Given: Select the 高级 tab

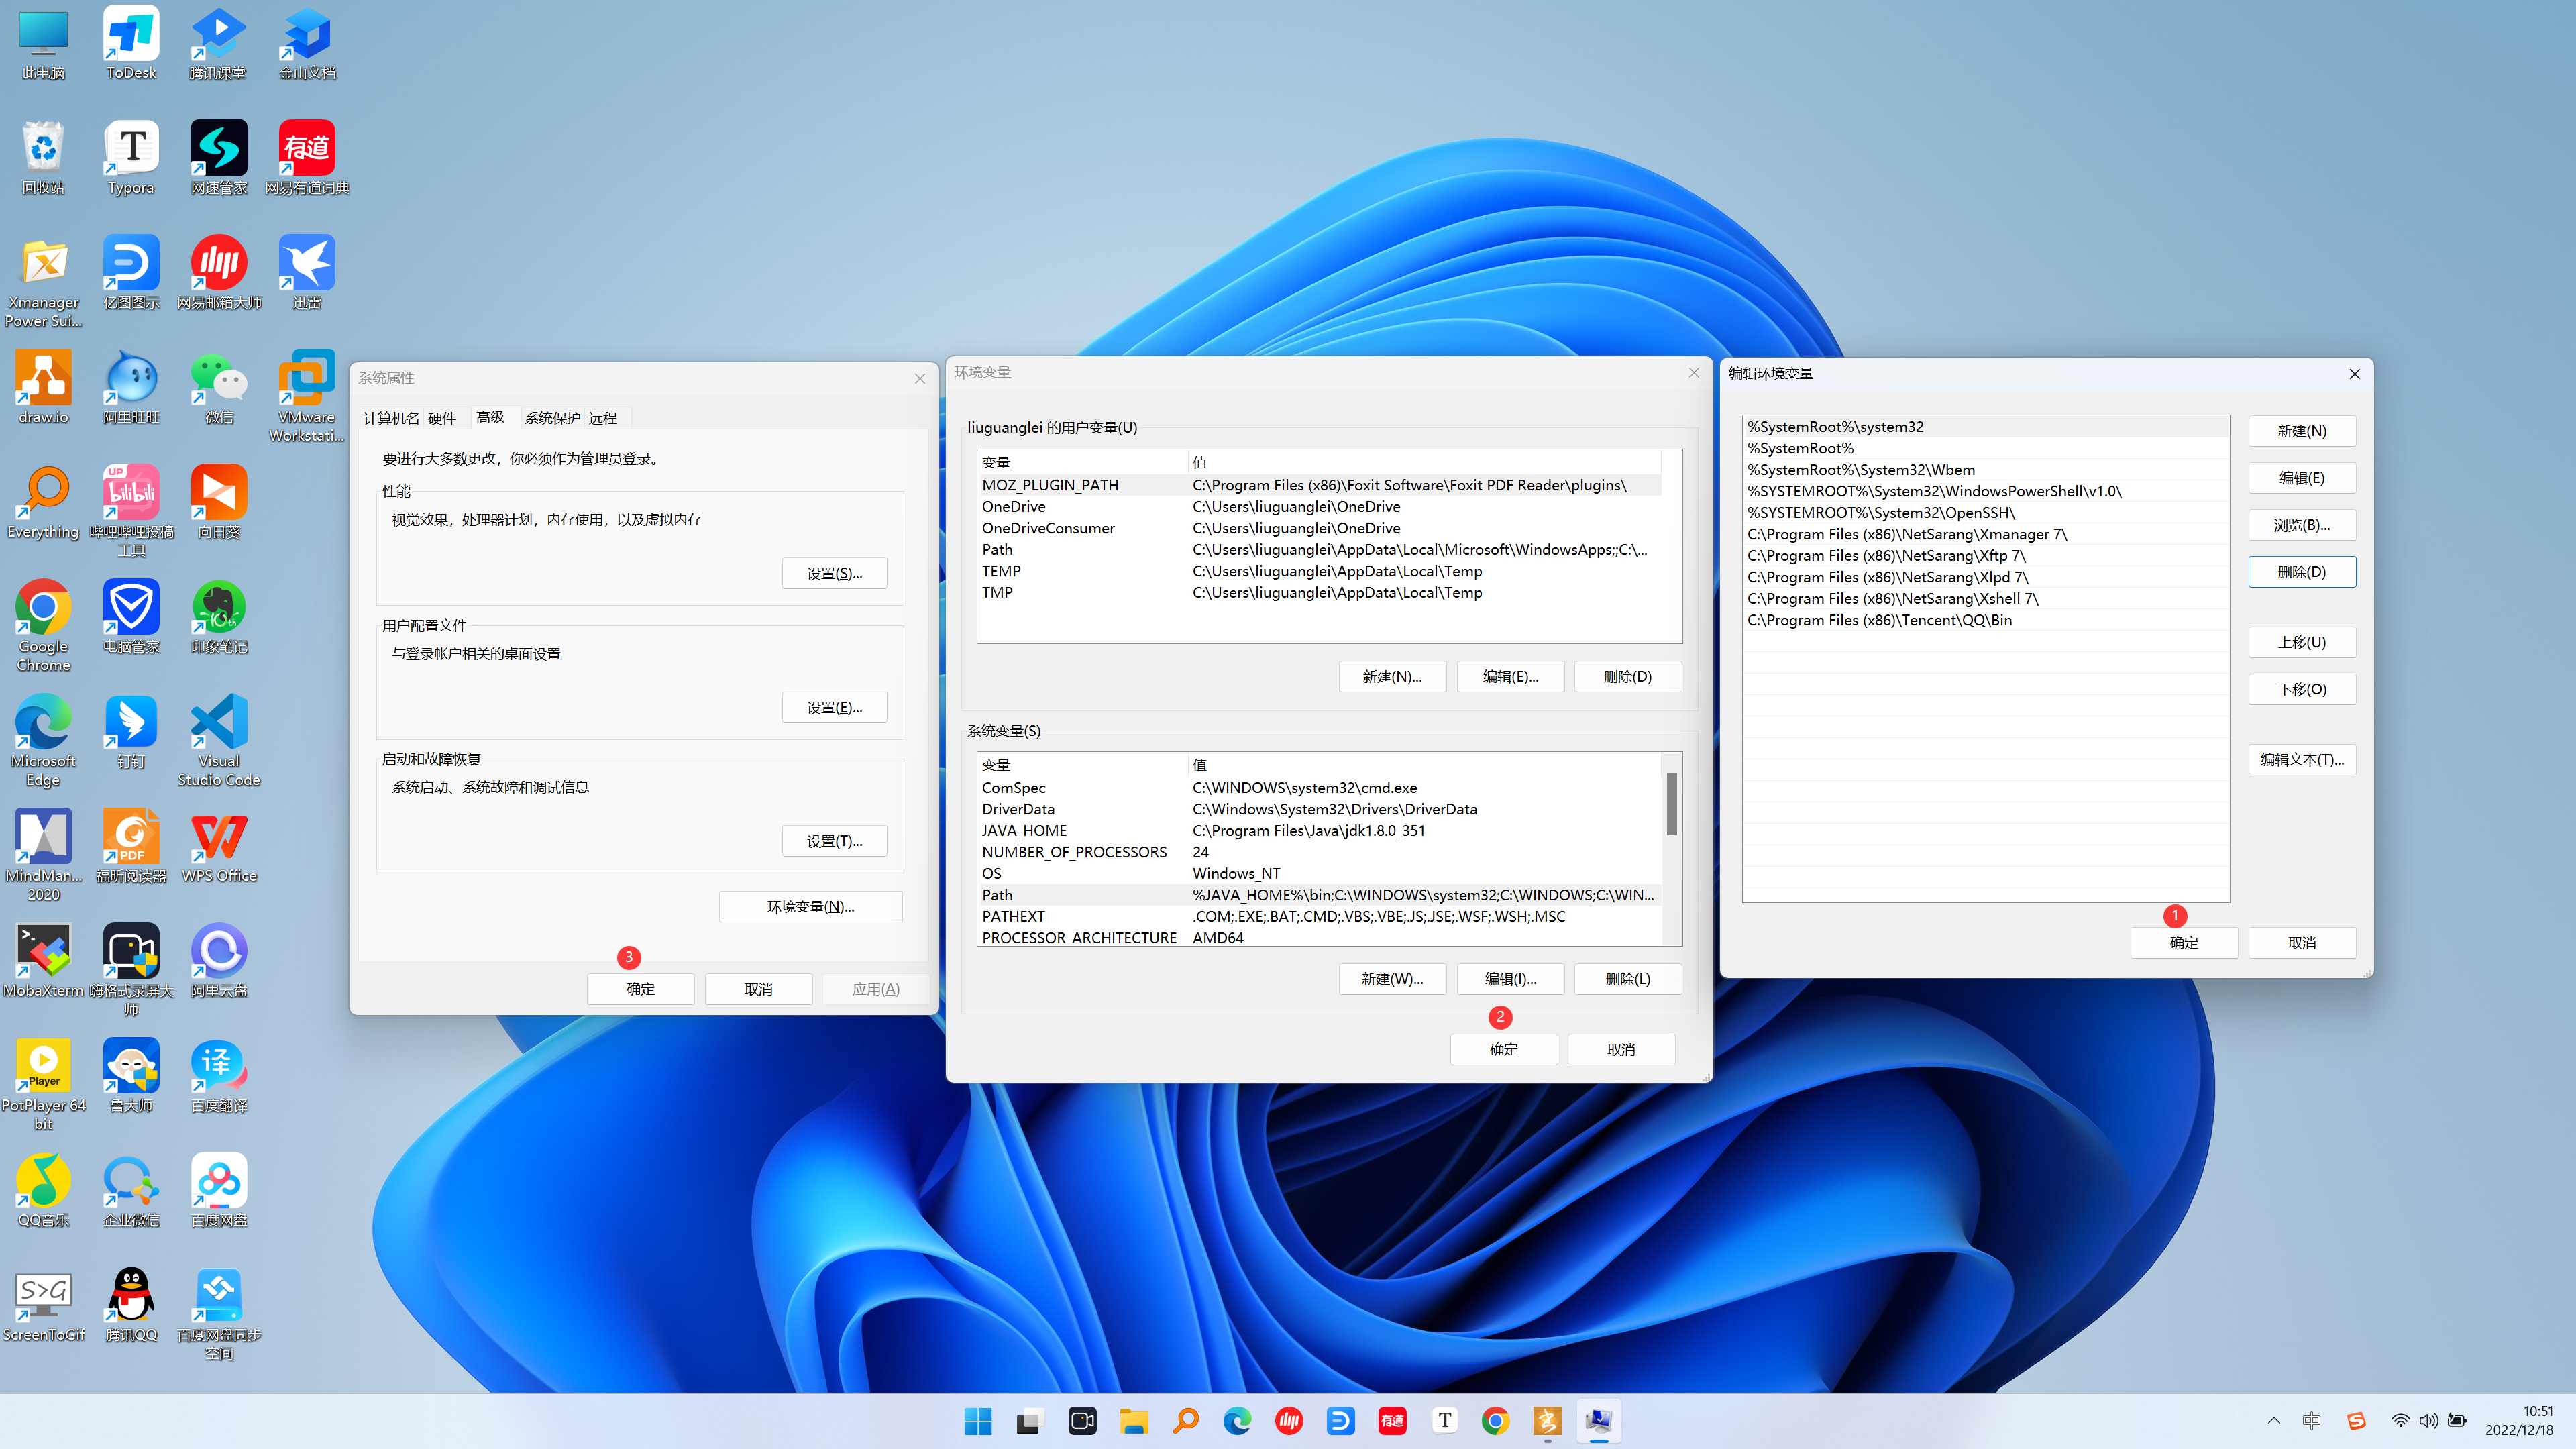Looking at the screenshot, I should pyautogui.click(x=490, y=417).
